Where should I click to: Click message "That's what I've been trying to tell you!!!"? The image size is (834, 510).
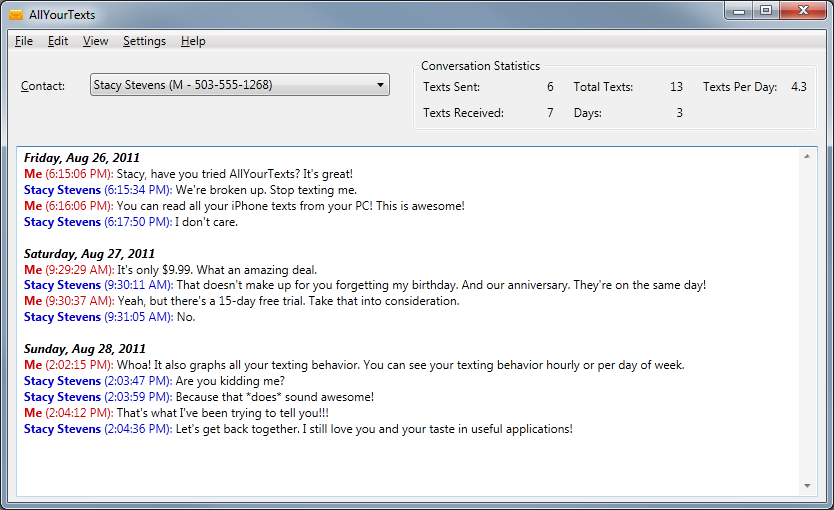222,413
